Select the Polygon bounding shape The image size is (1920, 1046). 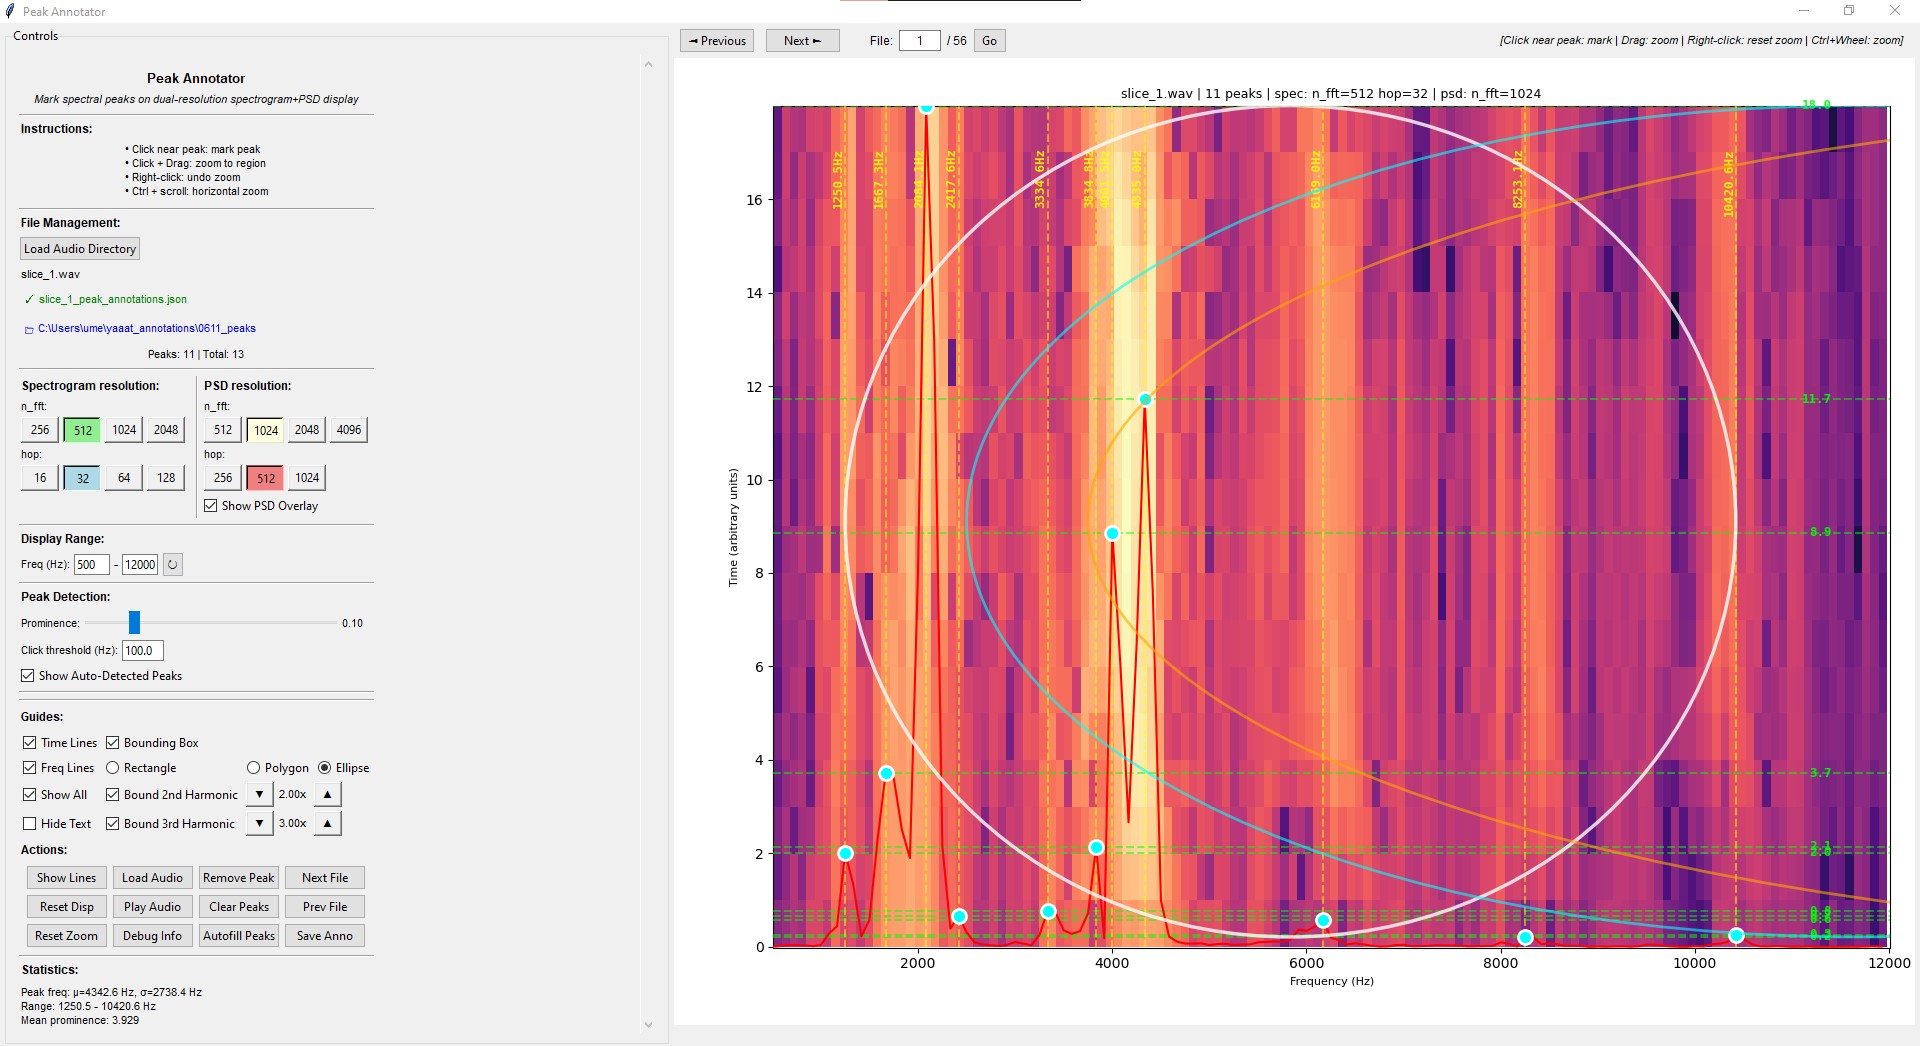tap(254, 768)
